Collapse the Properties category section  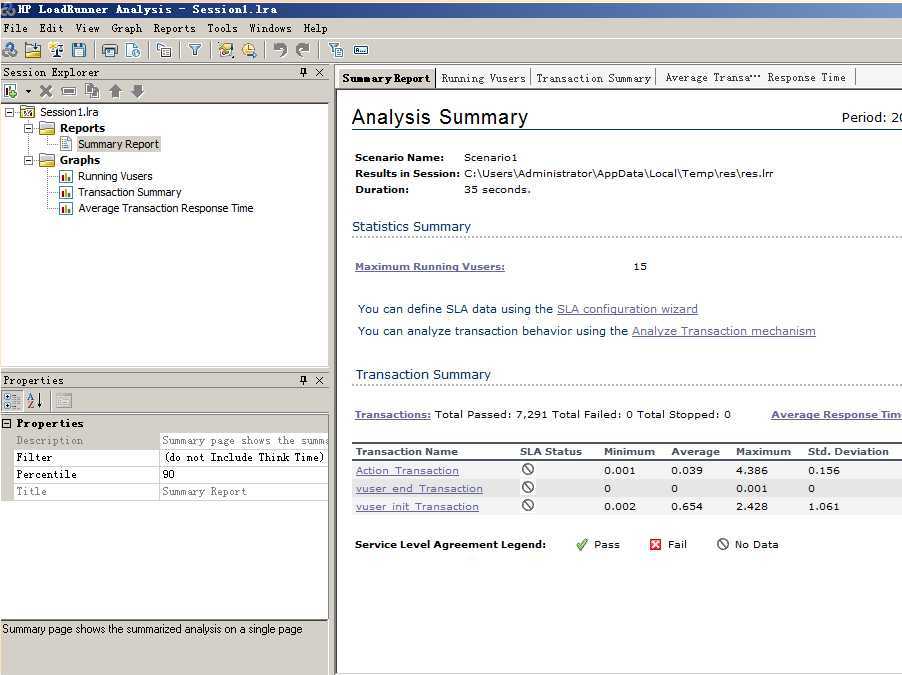(7, 424)
